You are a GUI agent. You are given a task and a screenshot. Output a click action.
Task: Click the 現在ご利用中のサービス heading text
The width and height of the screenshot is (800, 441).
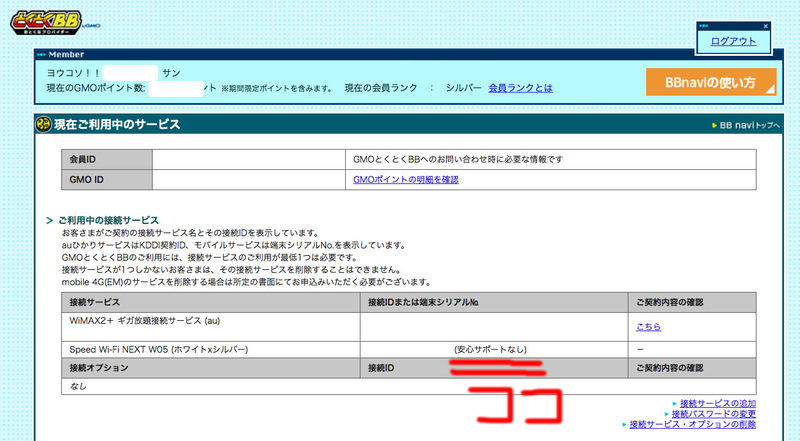point(117,125)
